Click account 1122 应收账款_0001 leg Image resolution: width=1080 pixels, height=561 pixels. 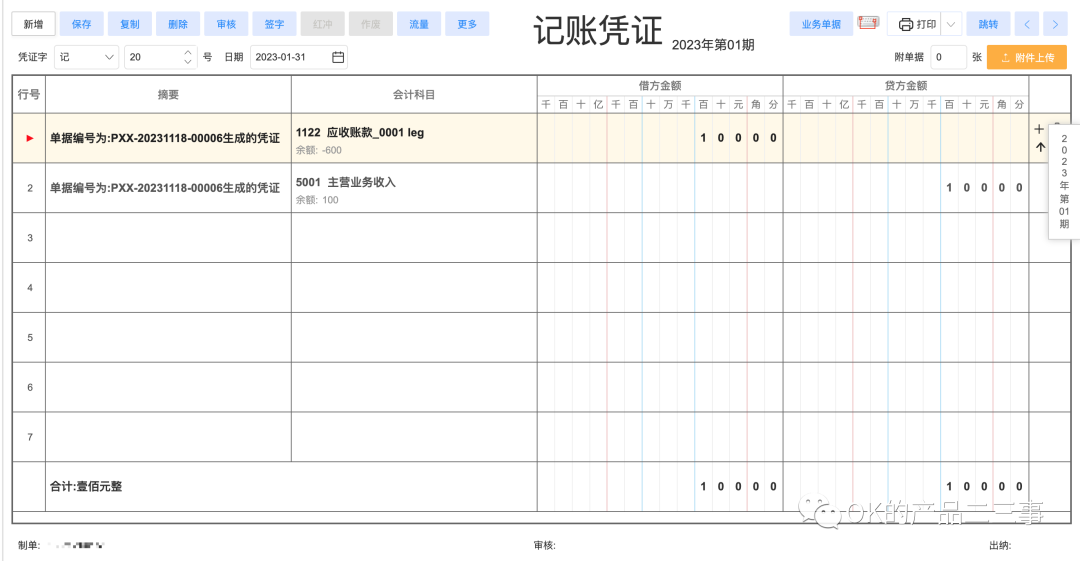click(x=360, y=132)
